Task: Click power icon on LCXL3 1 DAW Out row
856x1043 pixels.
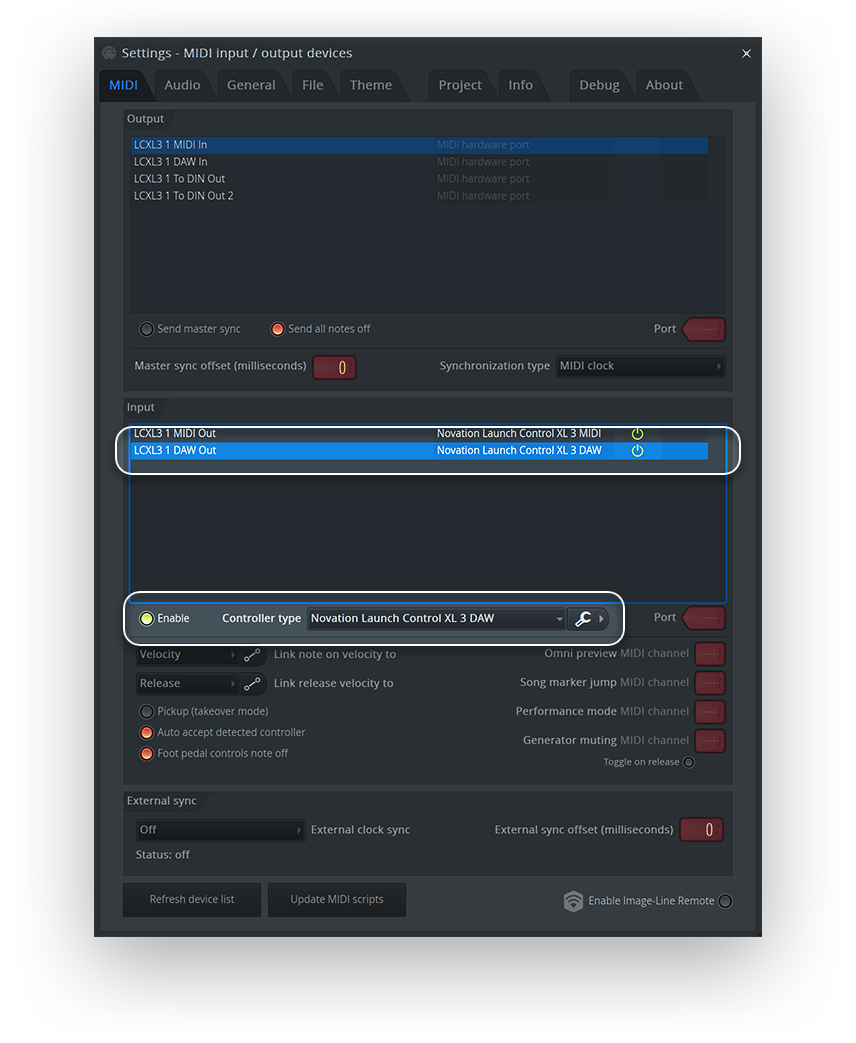Action: (637, 450)
